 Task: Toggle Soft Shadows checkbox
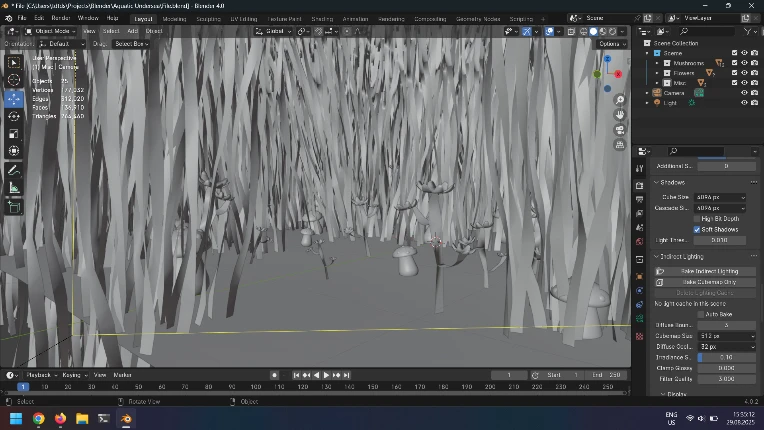click(x=697, y=229)
